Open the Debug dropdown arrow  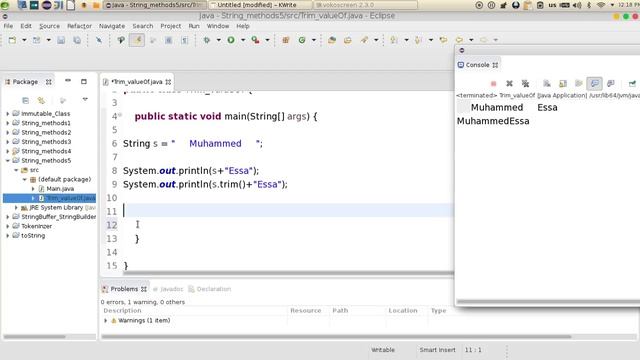click(x=218, y=40)
